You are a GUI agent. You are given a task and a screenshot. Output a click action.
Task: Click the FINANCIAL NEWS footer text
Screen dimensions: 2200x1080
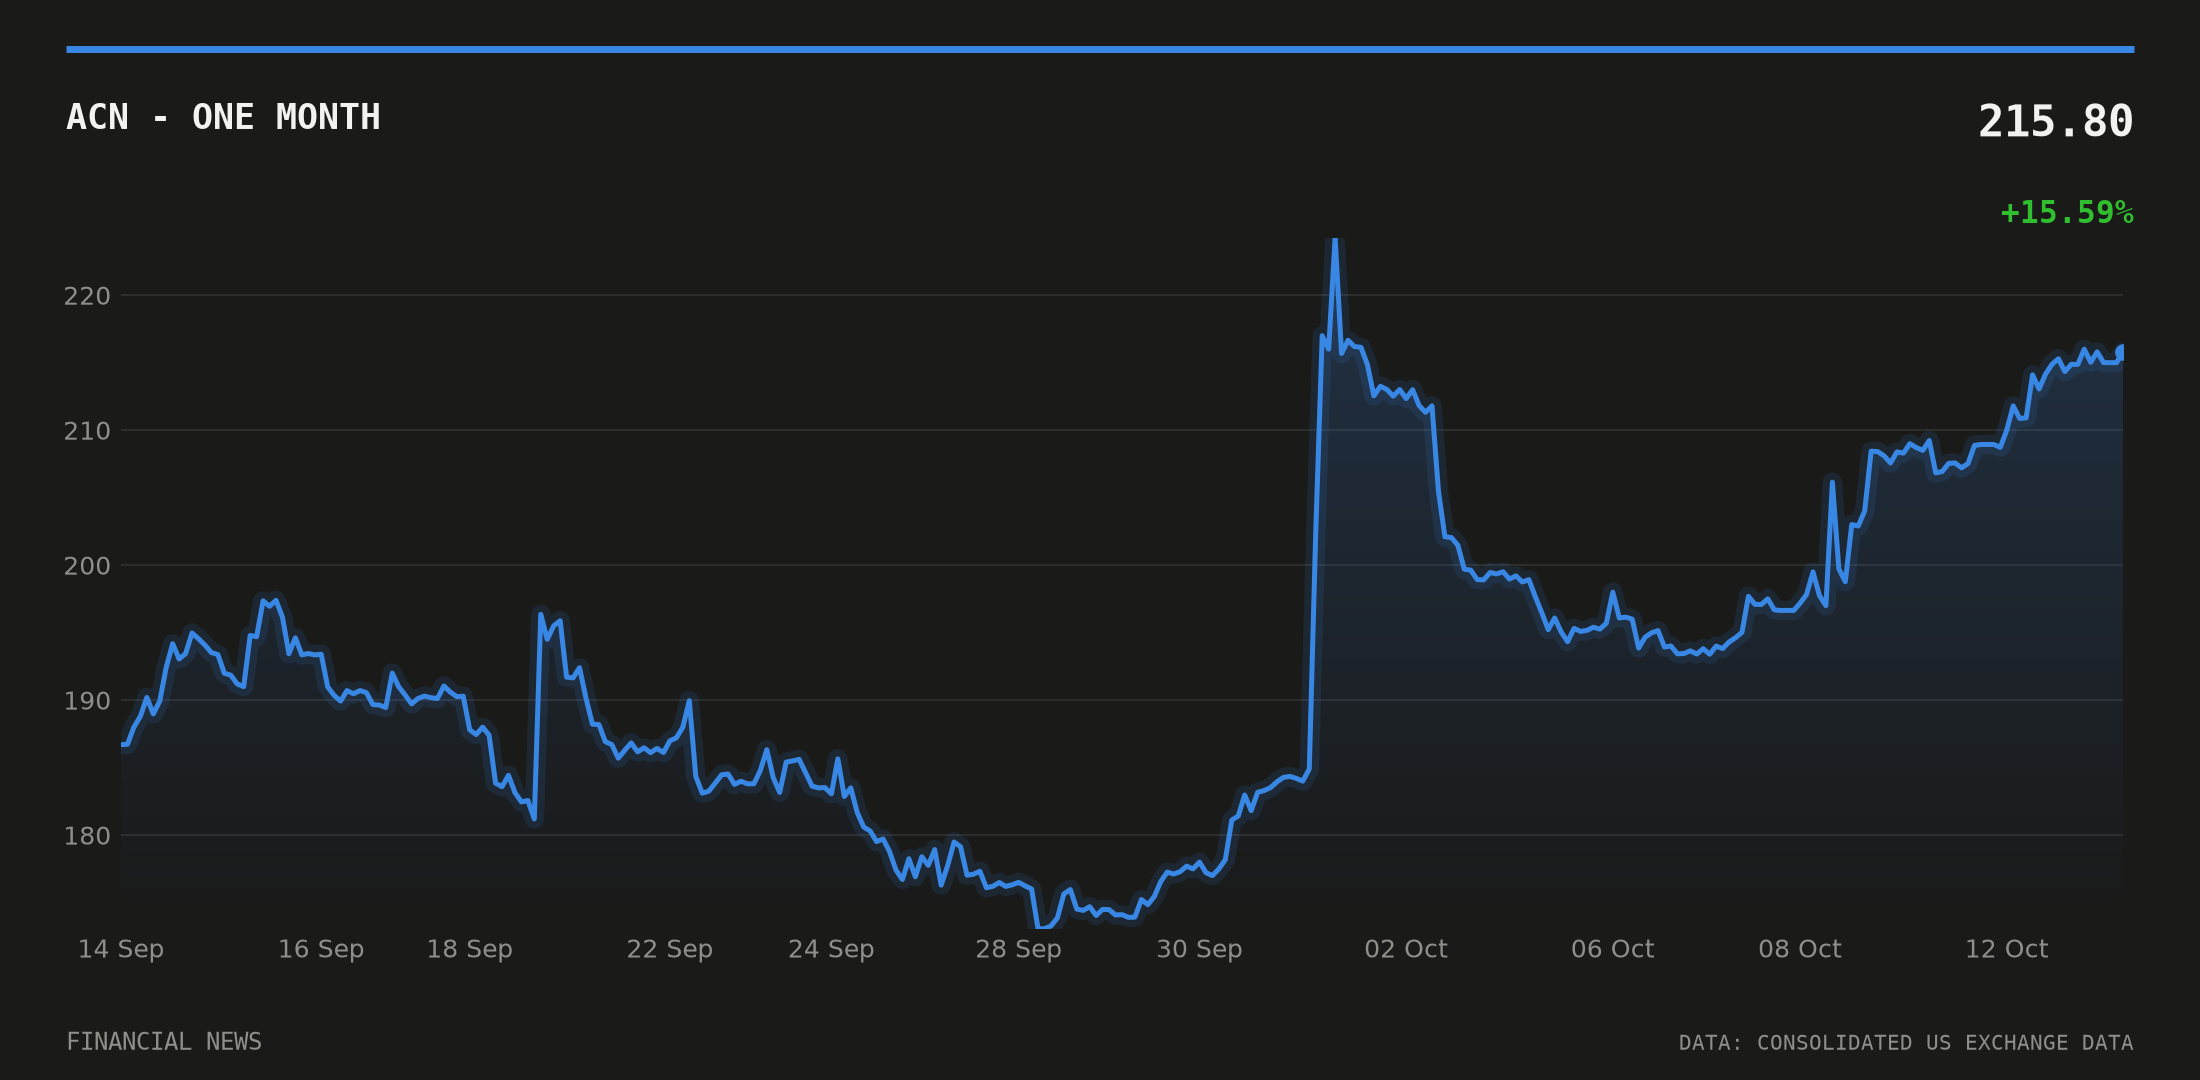pyautogui.click(x=164, y=1042)
